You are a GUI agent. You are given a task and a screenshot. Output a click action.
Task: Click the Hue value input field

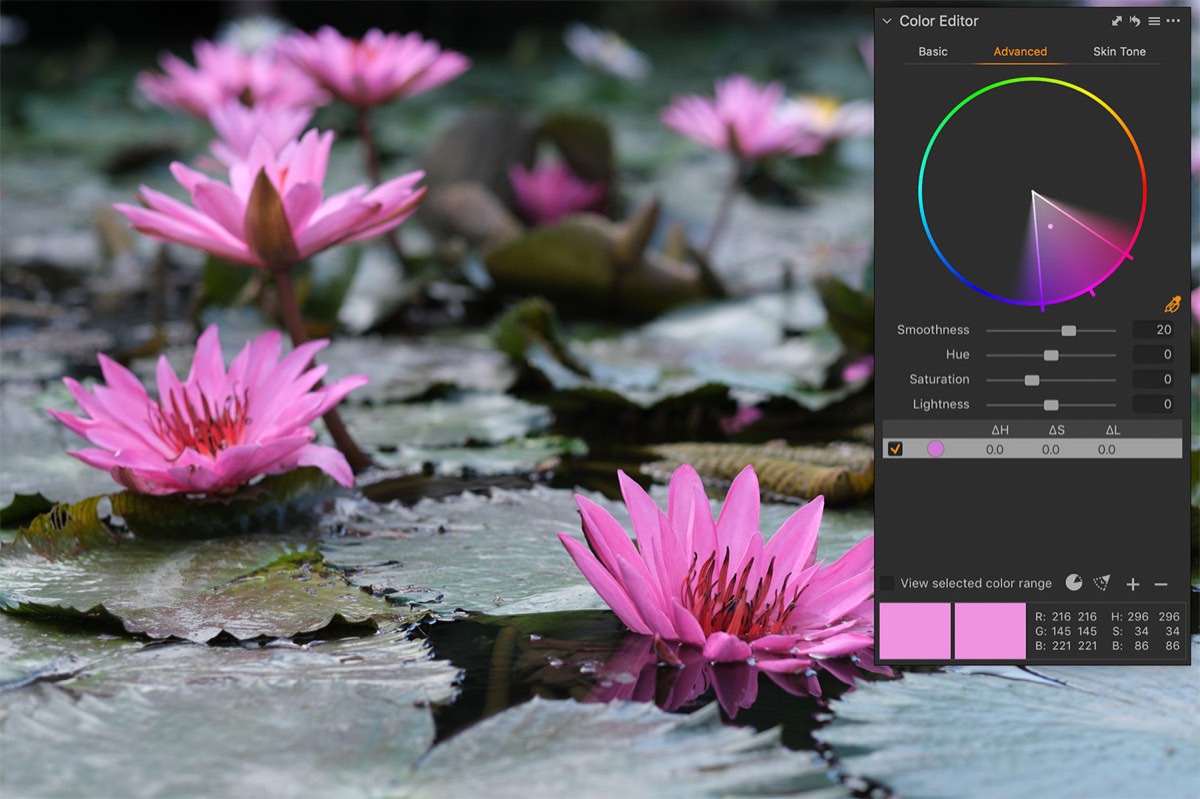[x=1157, y=354]
